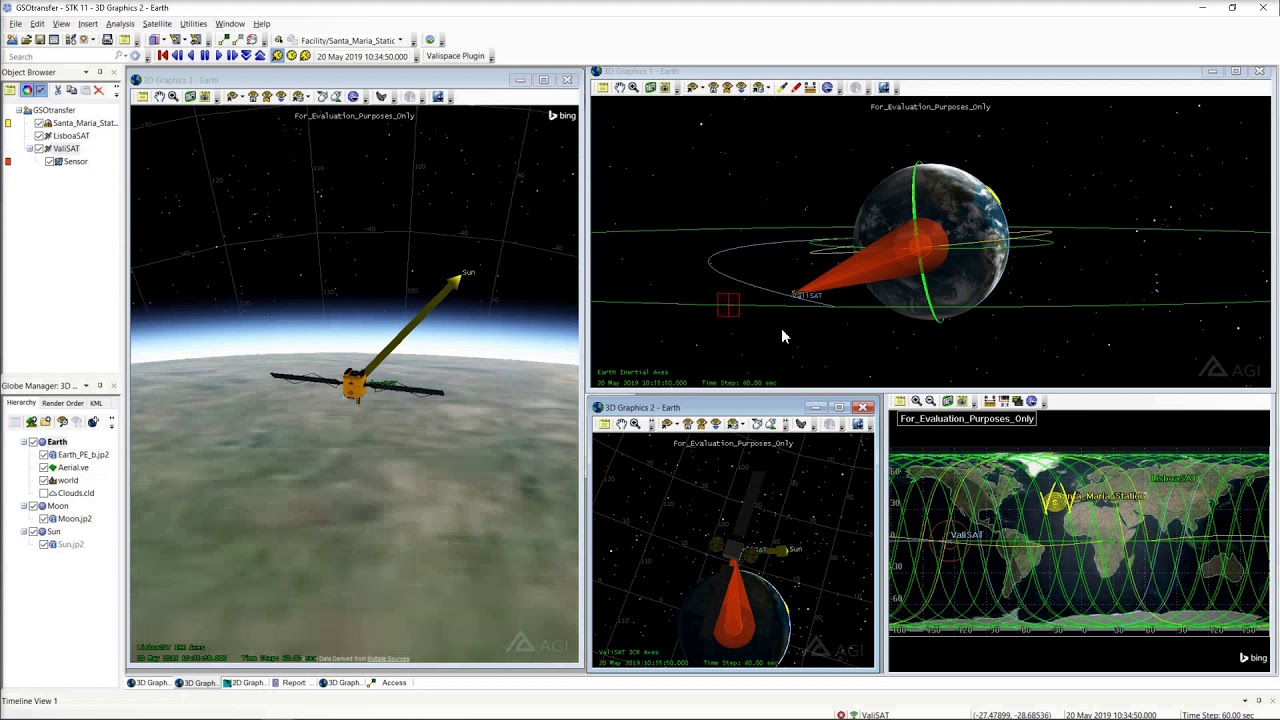1280x720 pixels.
Task: Open a scenario with the open-folder icon
Action: pyautogui.click(x=26, y=40)
